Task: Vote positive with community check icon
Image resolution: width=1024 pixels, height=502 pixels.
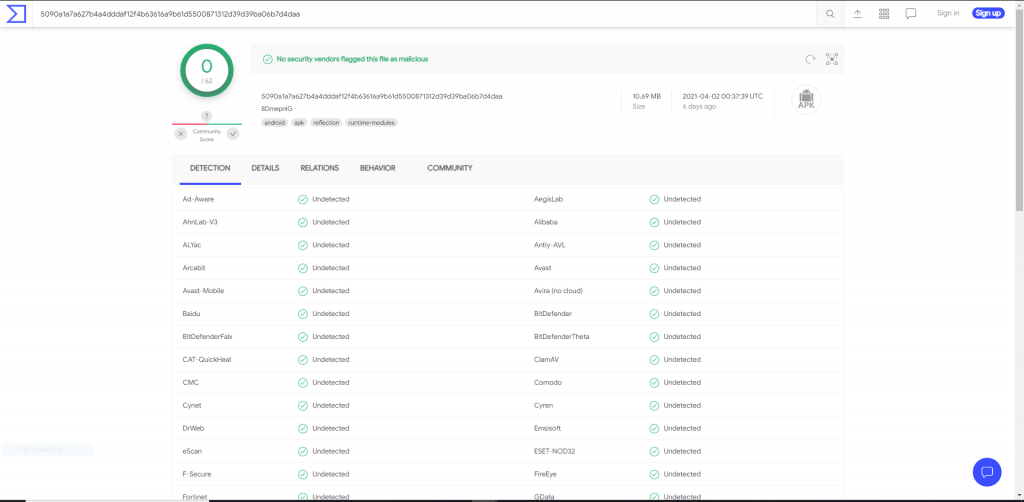Action: tap(233, 134)
